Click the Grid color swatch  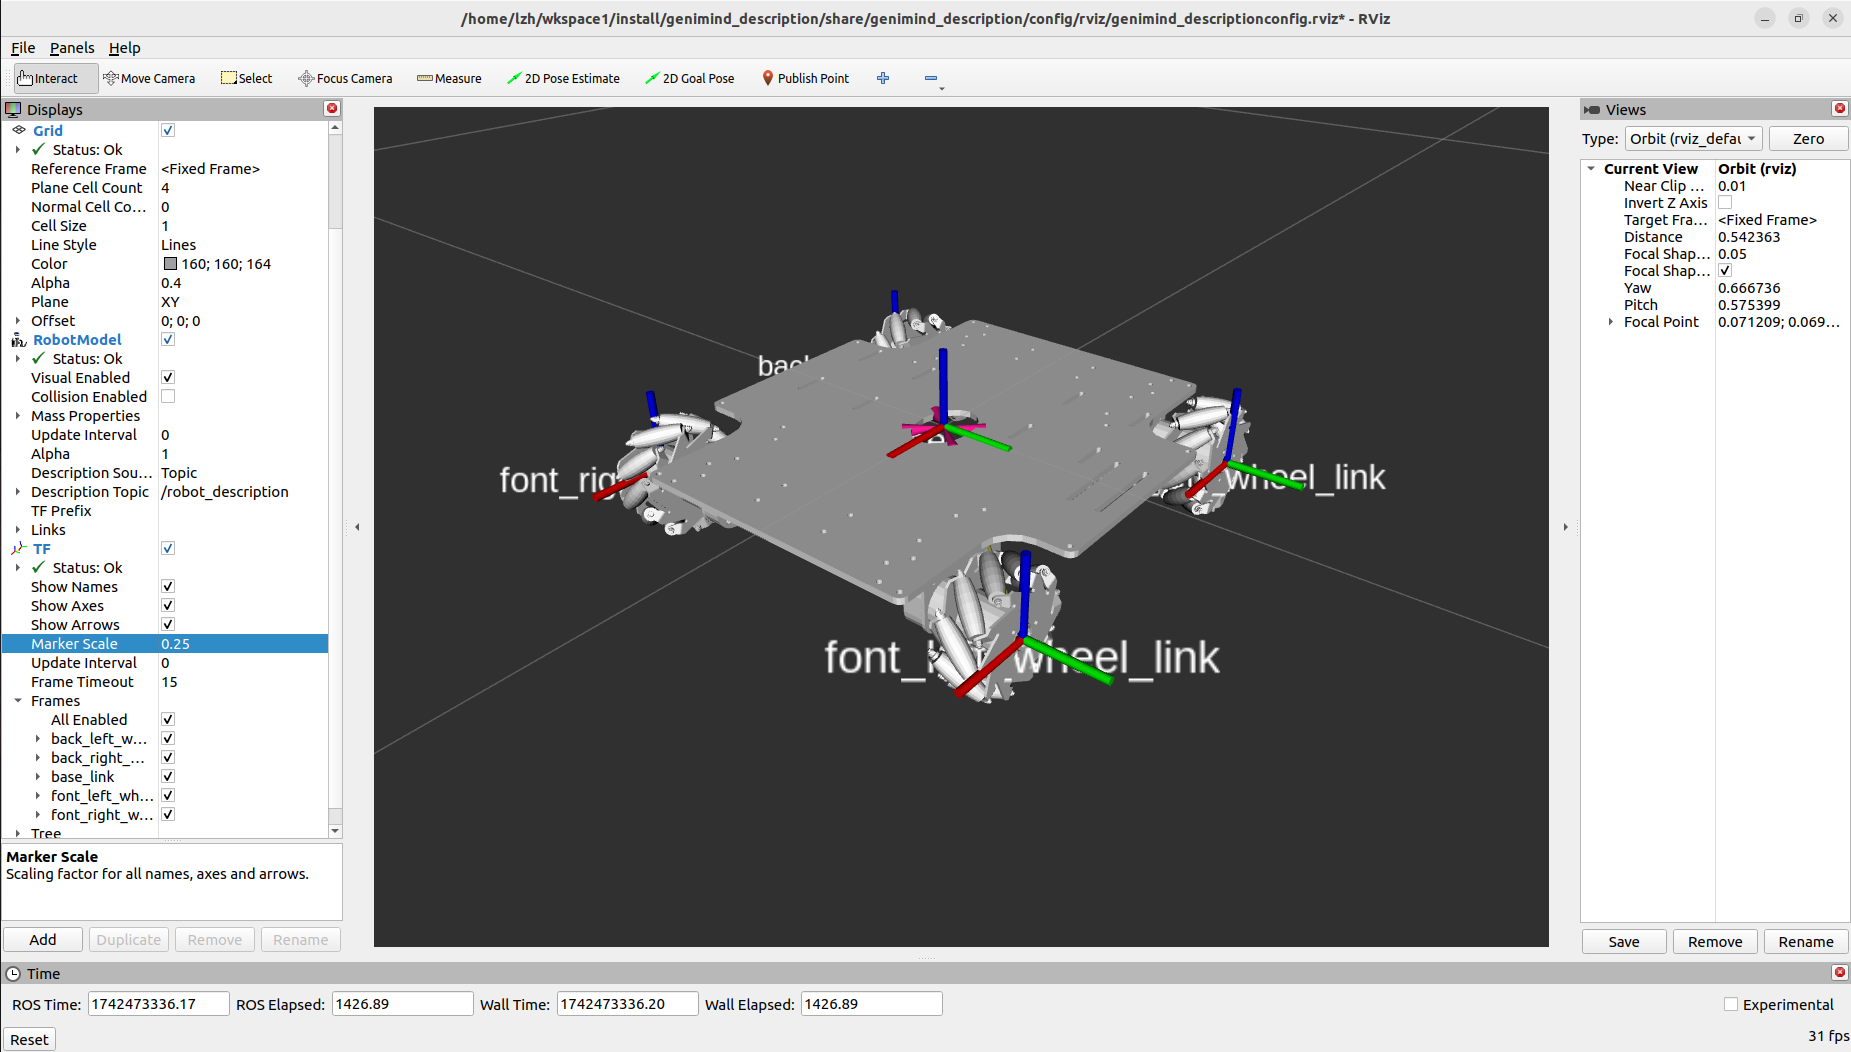170,264
